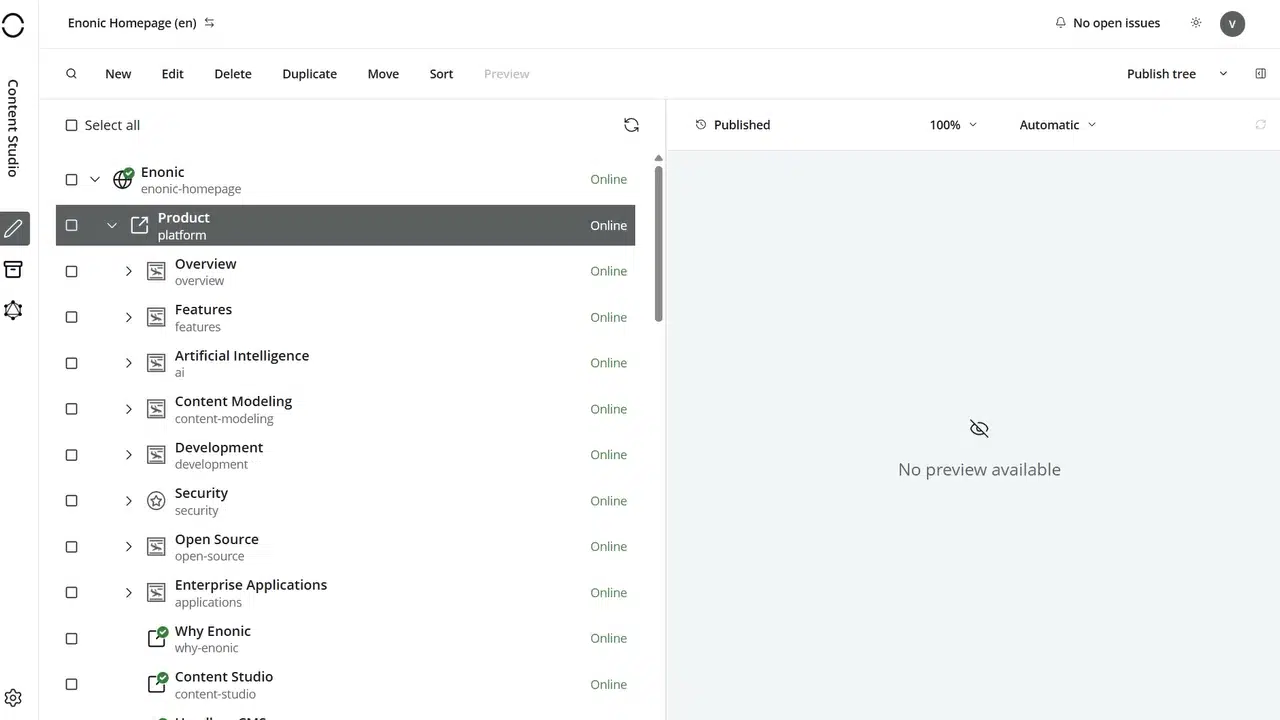
Task: Select the Content Studio tree row
Action: tap(345, 684)
